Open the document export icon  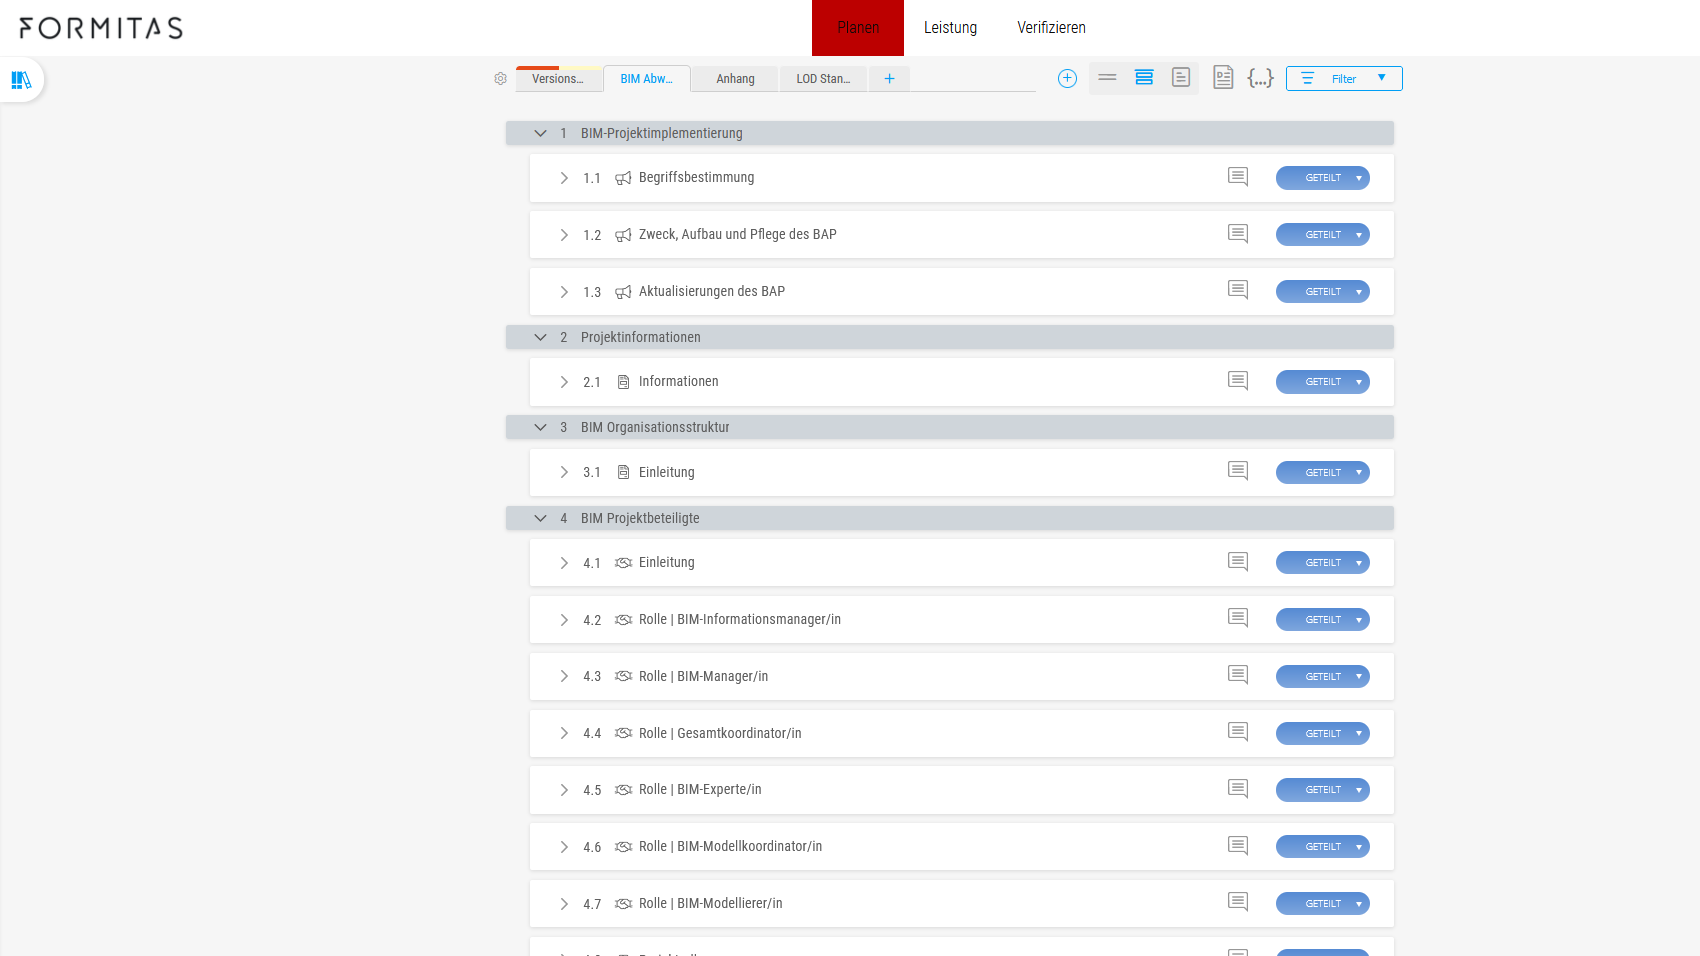click(x=1223, y=77)
